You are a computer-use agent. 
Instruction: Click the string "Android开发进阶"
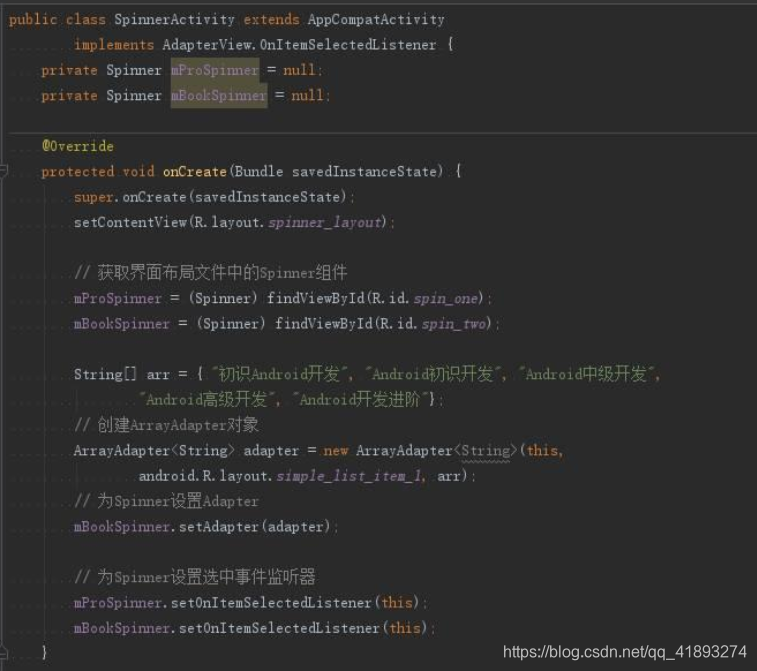coord(360,400)
